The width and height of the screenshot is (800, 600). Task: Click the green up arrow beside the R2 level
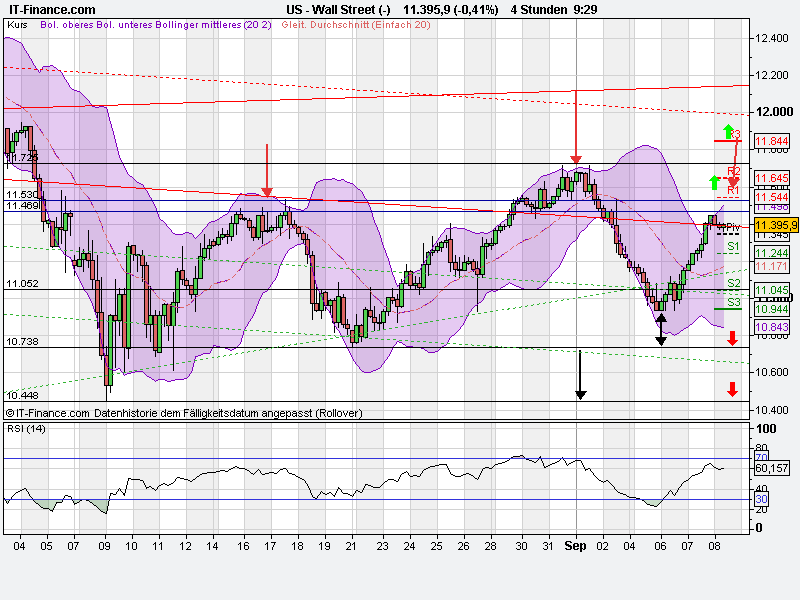coord(712,181)
